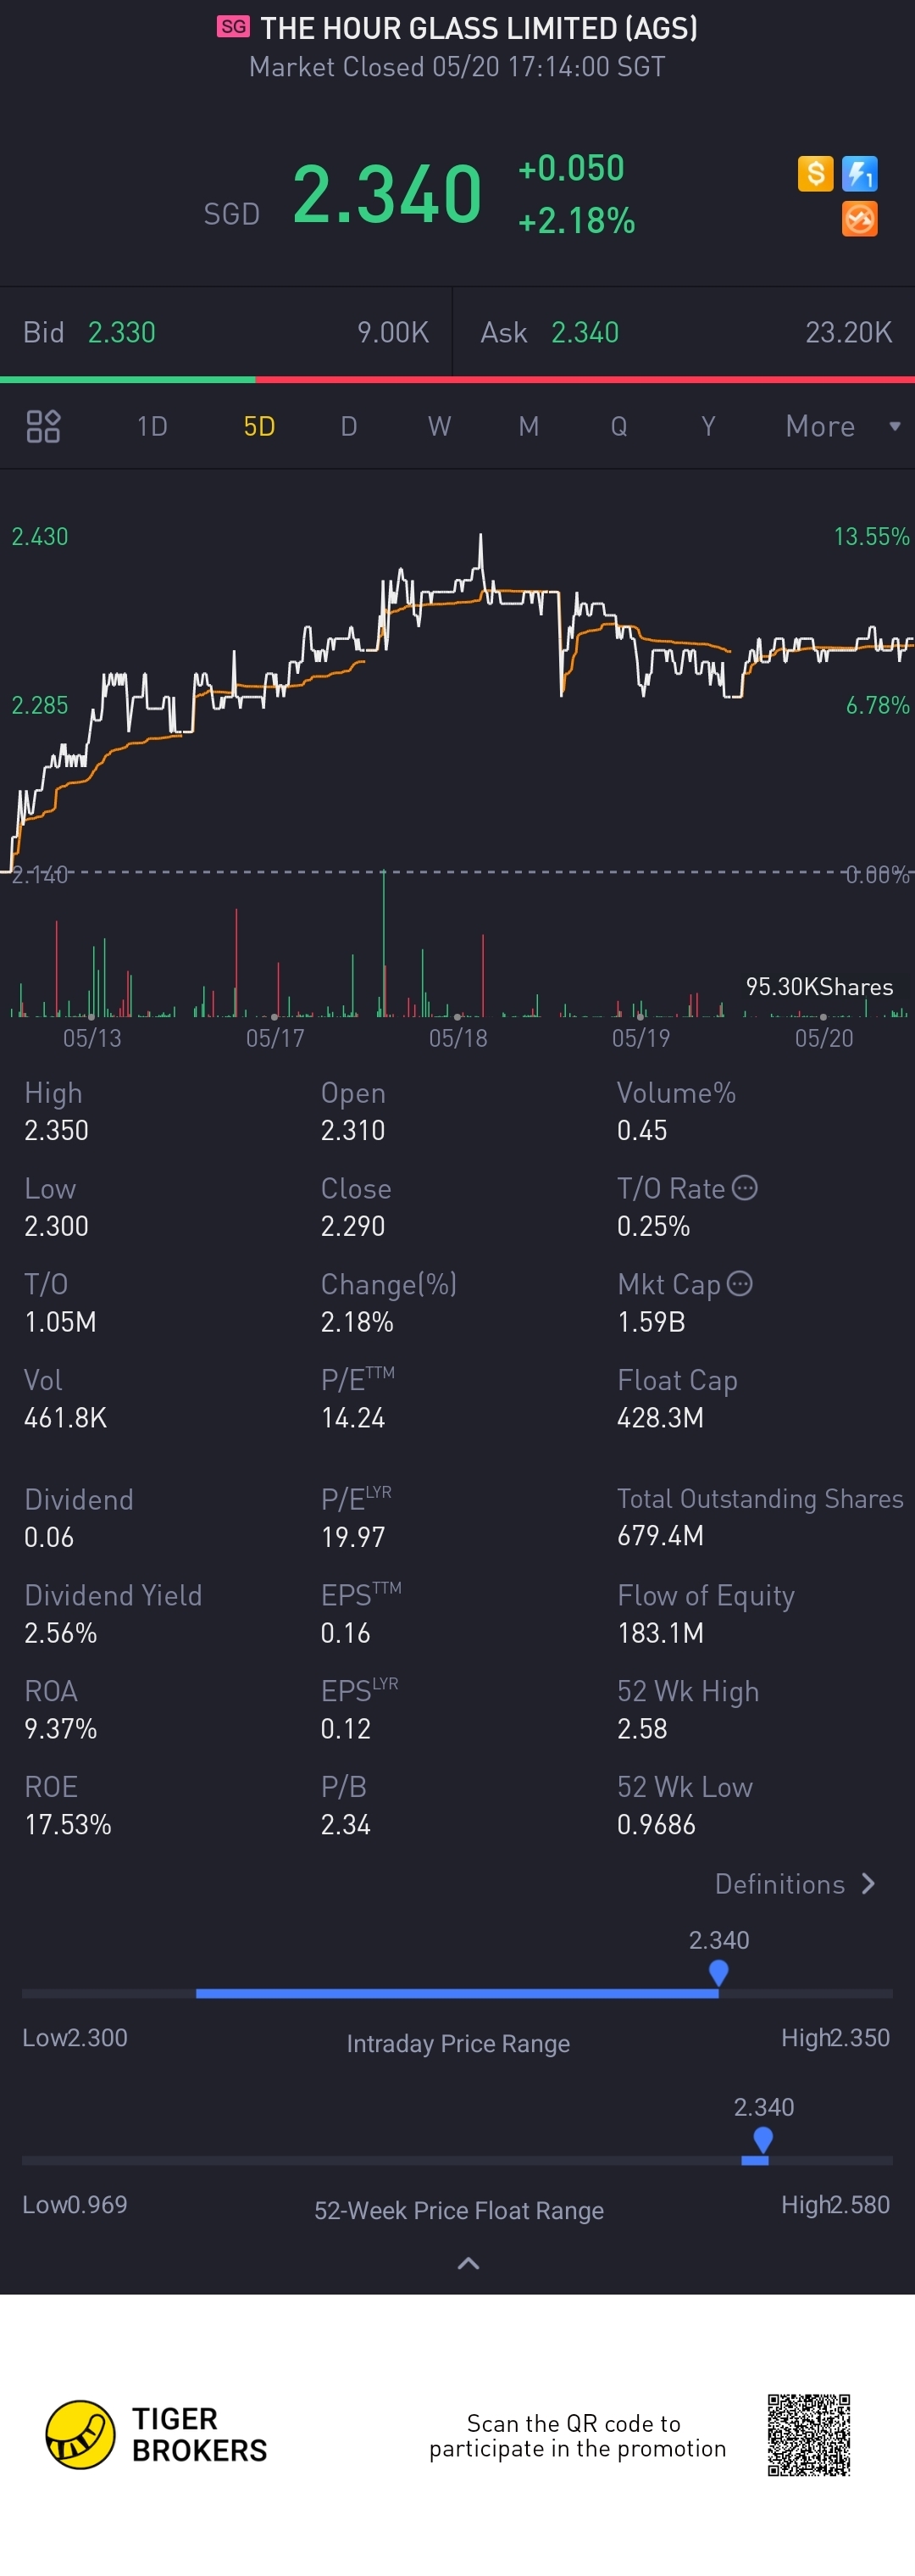This screenshot has height=2576, width=915.
Task: Switch to the Q quarterly chart tab
Action: tap(619, 426)
